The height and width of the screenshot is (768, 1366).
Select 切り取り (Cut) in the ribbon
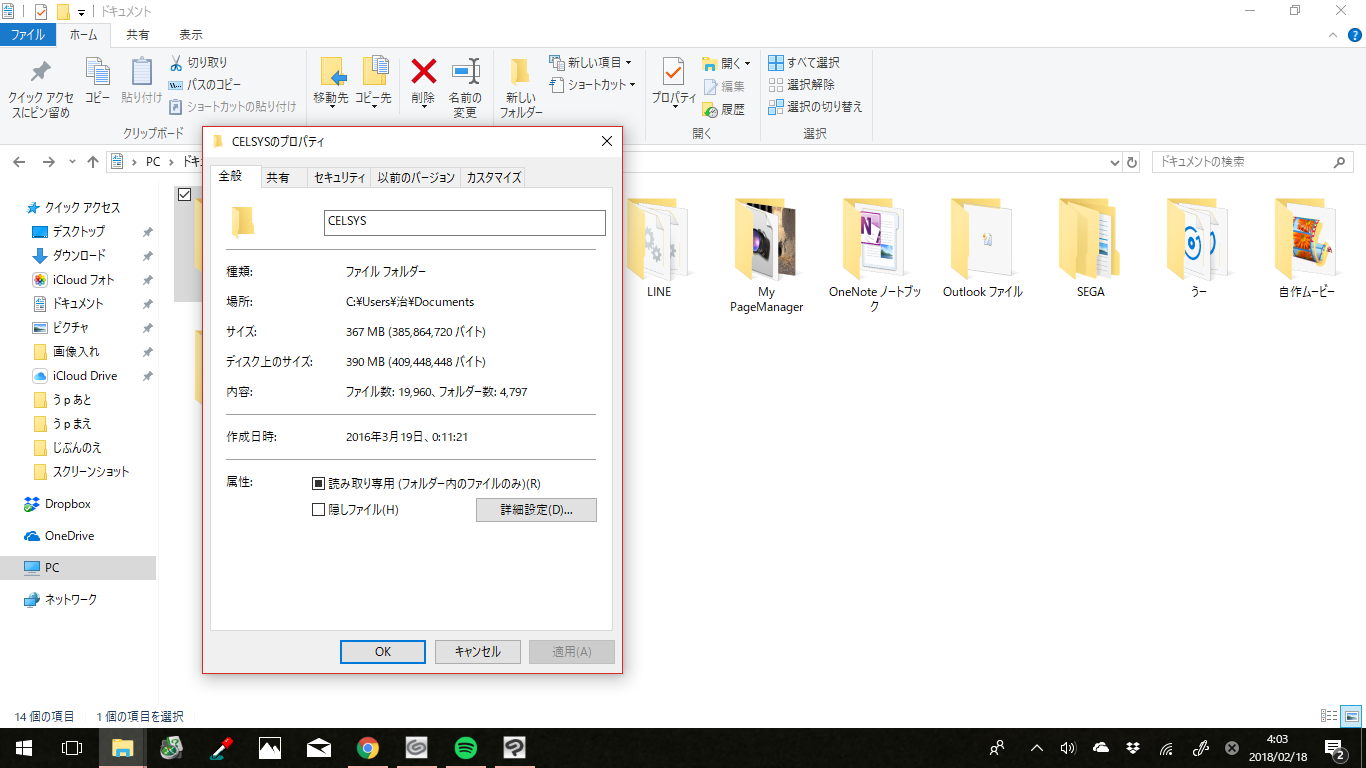point(199,63)
